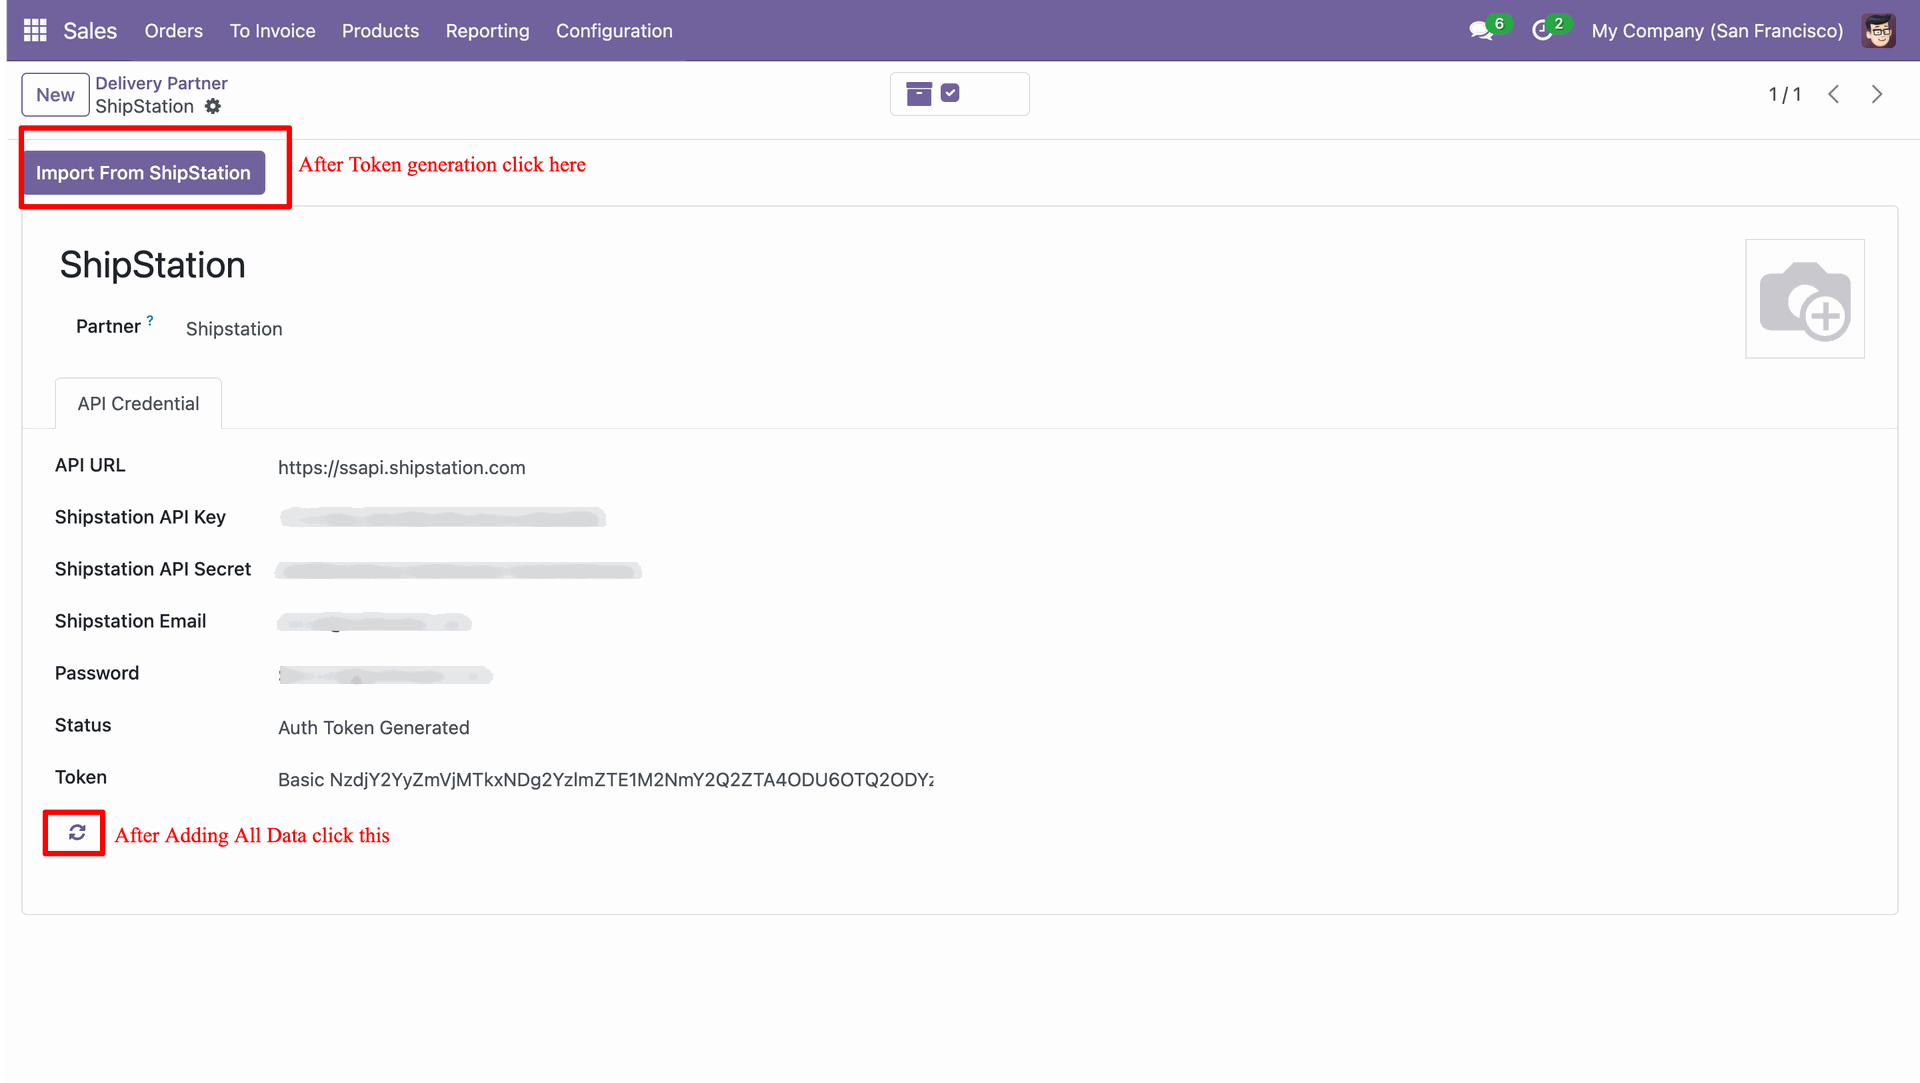The image size is (1920, 1083).
Task: Click the New record button
Action: click(55, 95)
